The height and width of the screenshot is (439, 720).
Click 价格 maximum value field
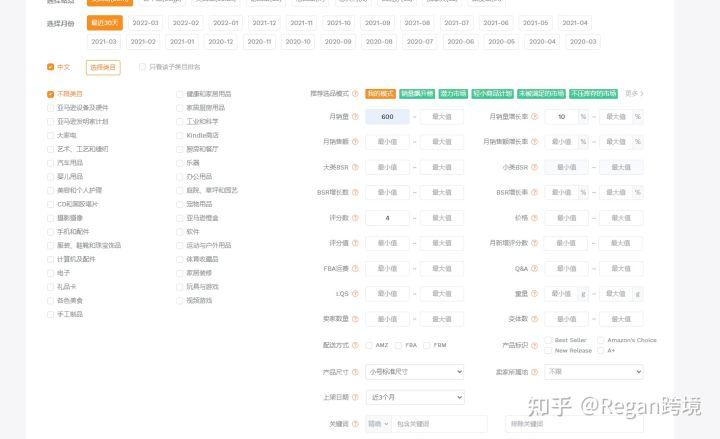coord(621,218)
